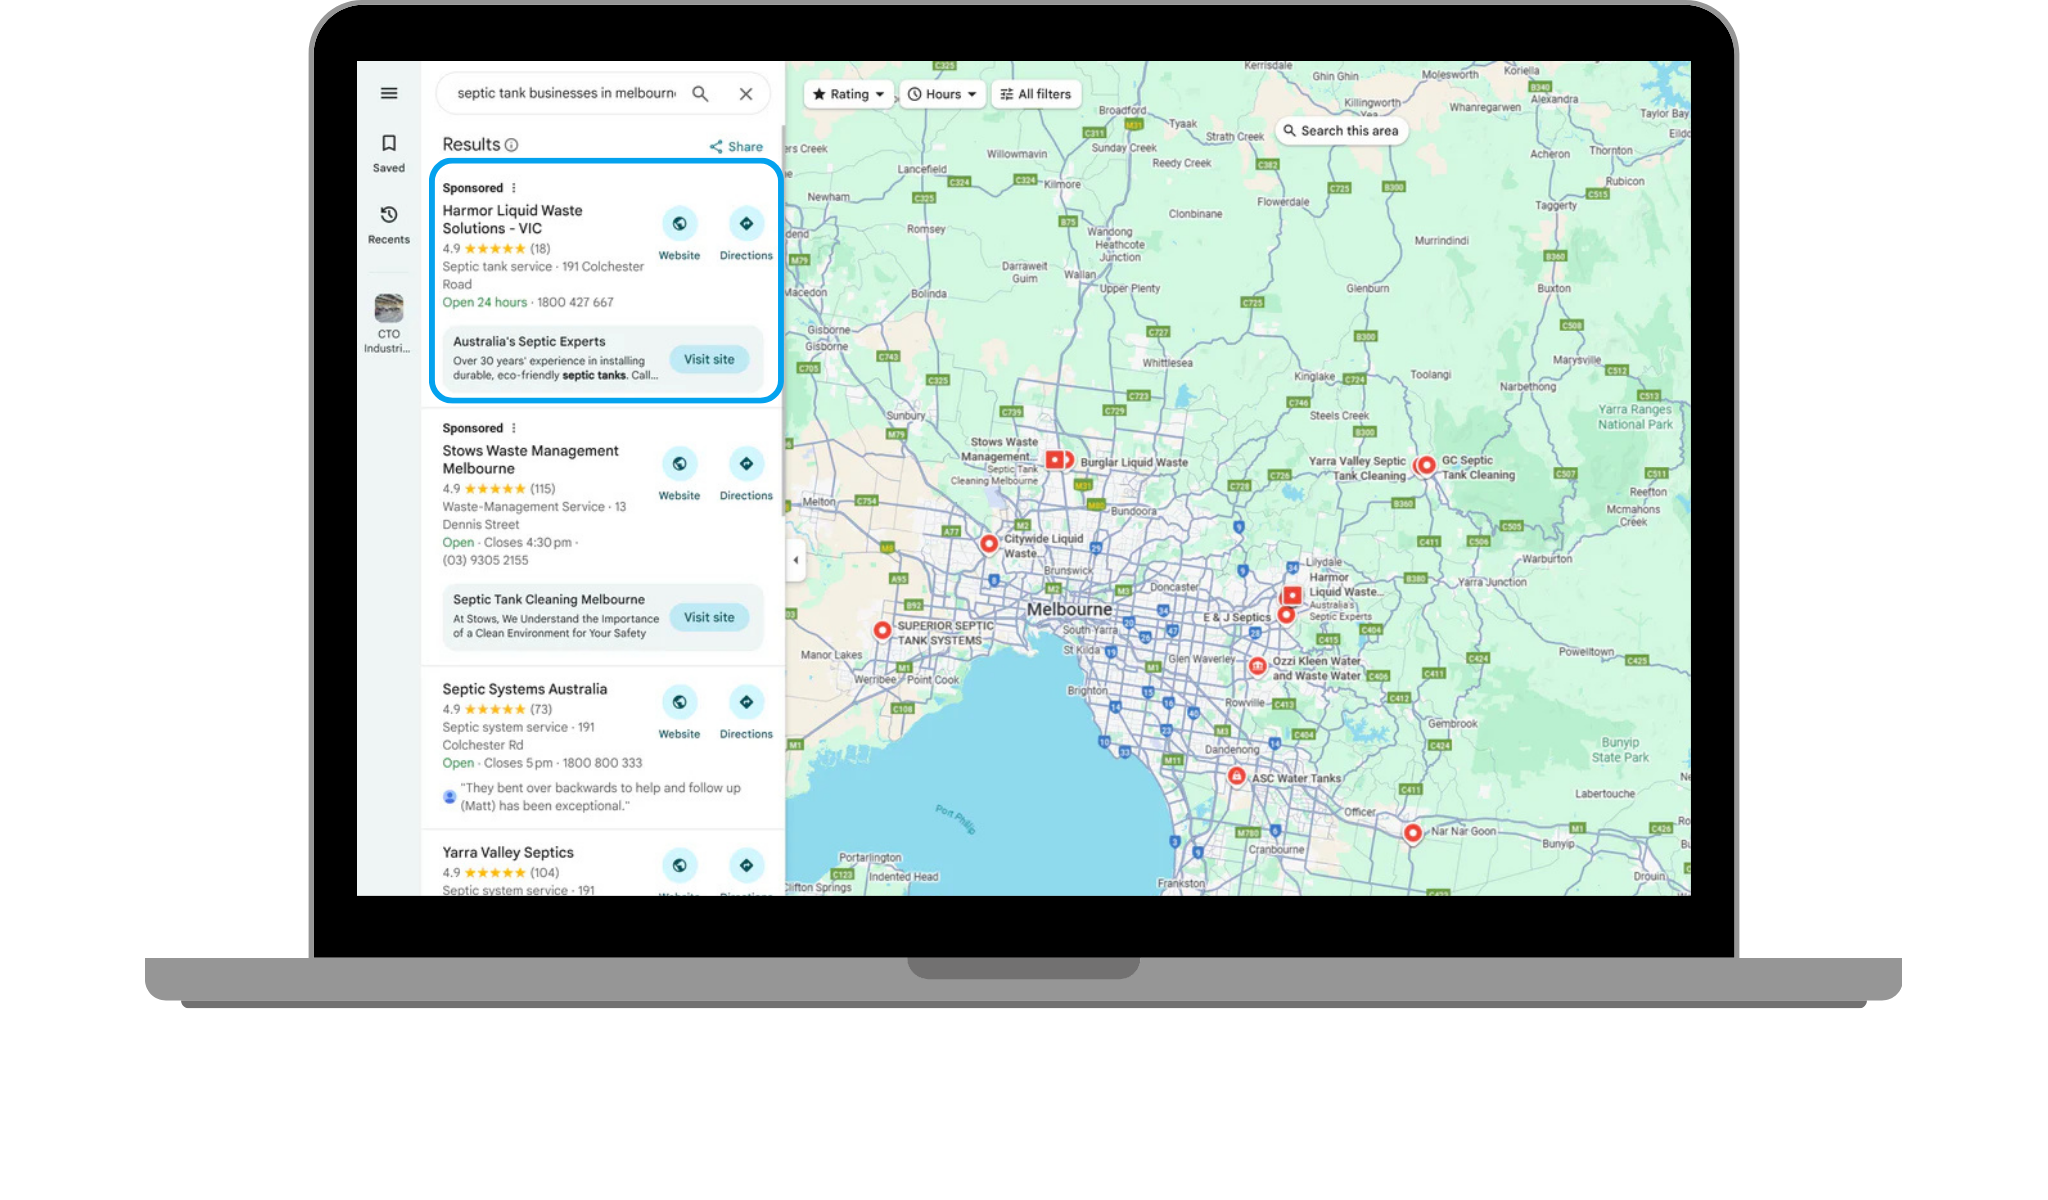The image size is (2048, 1200).
Task: Click the search magnifier icon
Action: pyautogui.click(x=700, y=93)
